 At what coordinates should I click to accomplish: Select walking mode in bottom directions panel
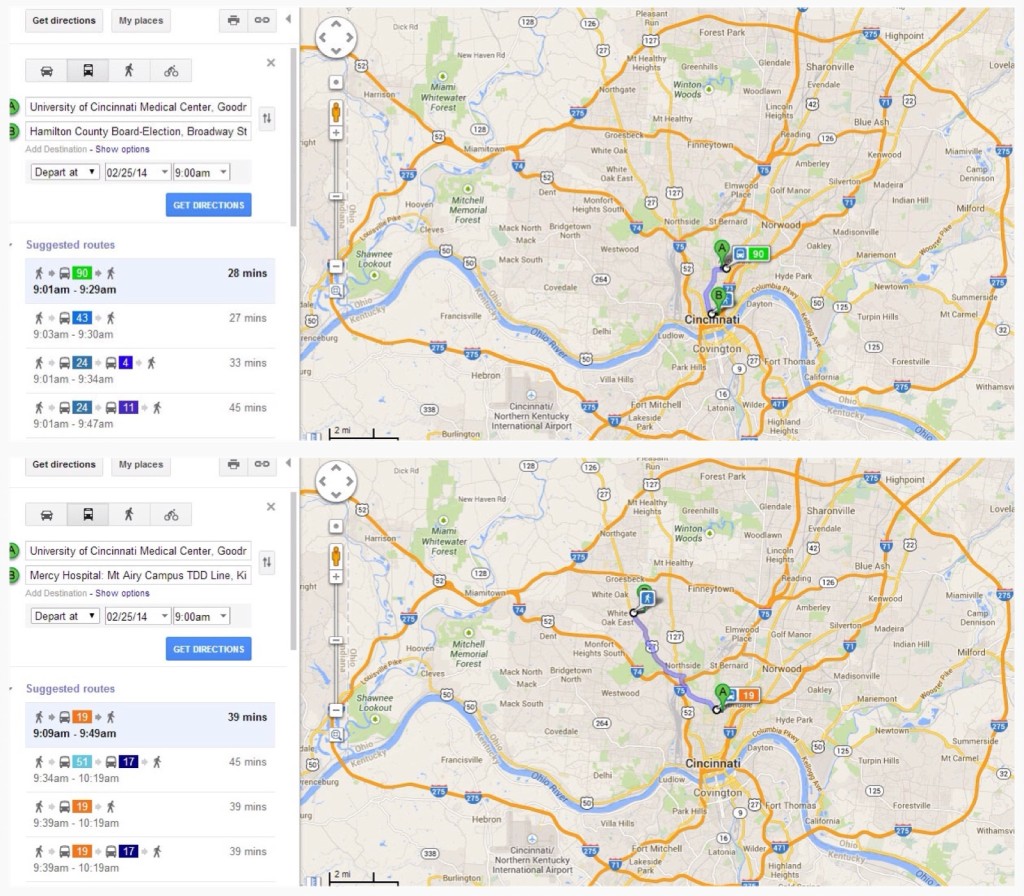coord(129,515)
